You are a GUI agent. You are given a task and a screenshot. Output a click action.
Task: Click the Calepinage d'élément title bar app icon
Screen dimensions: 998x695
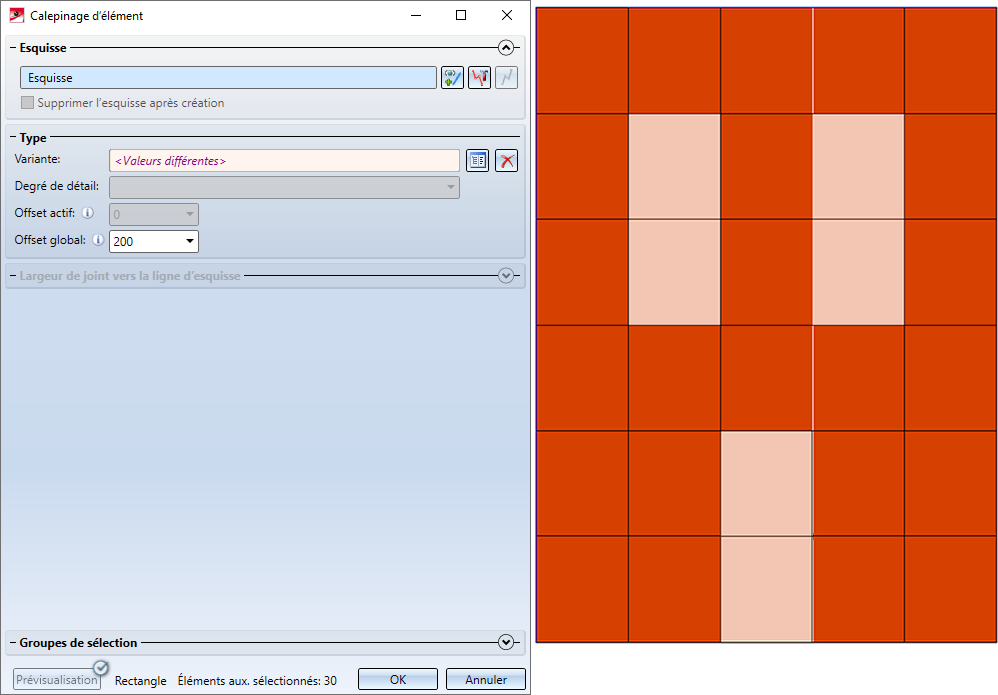[x=17, y=15]
